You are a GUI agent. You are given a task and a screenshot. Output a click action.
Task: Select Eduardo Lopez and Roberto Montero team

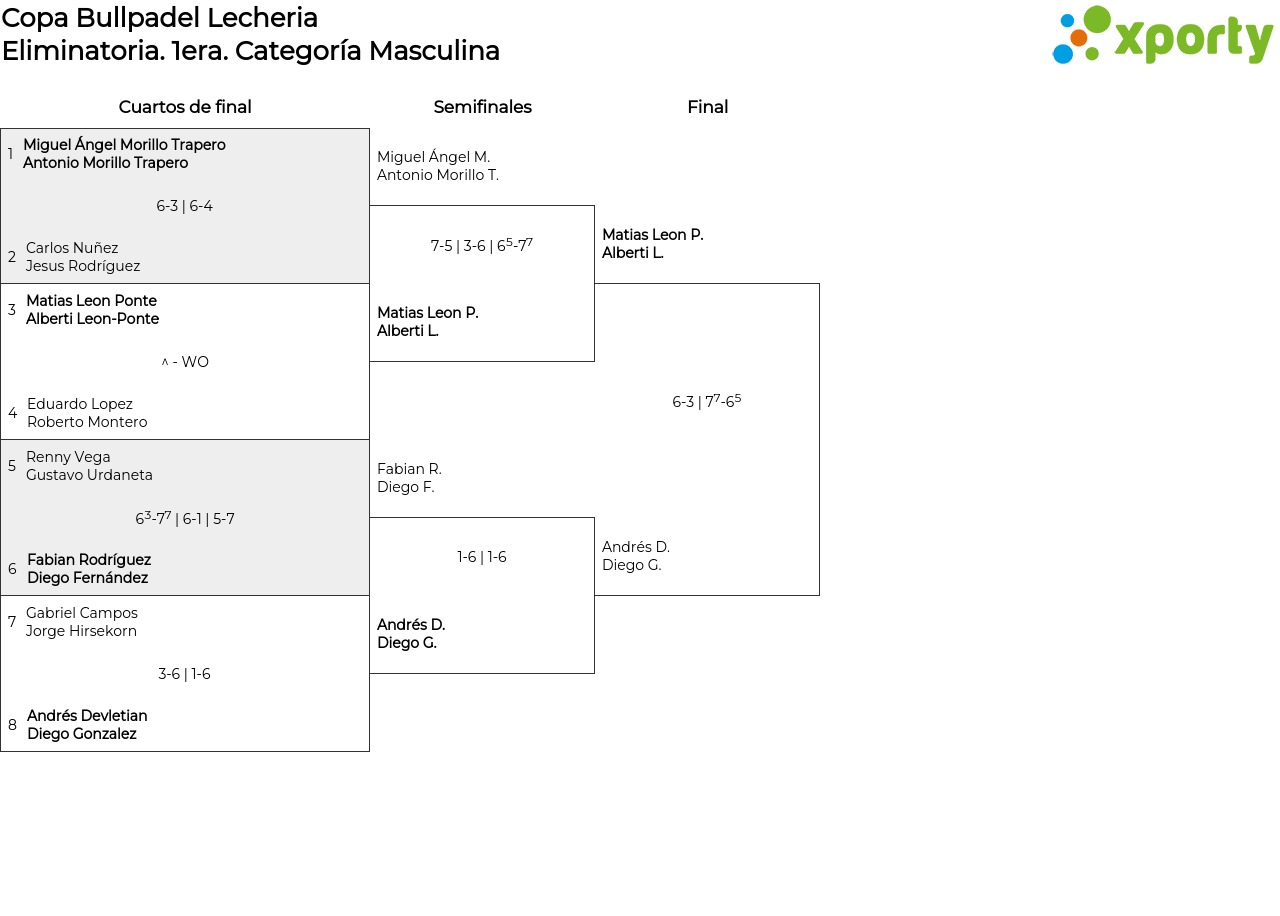coord(87,413)
